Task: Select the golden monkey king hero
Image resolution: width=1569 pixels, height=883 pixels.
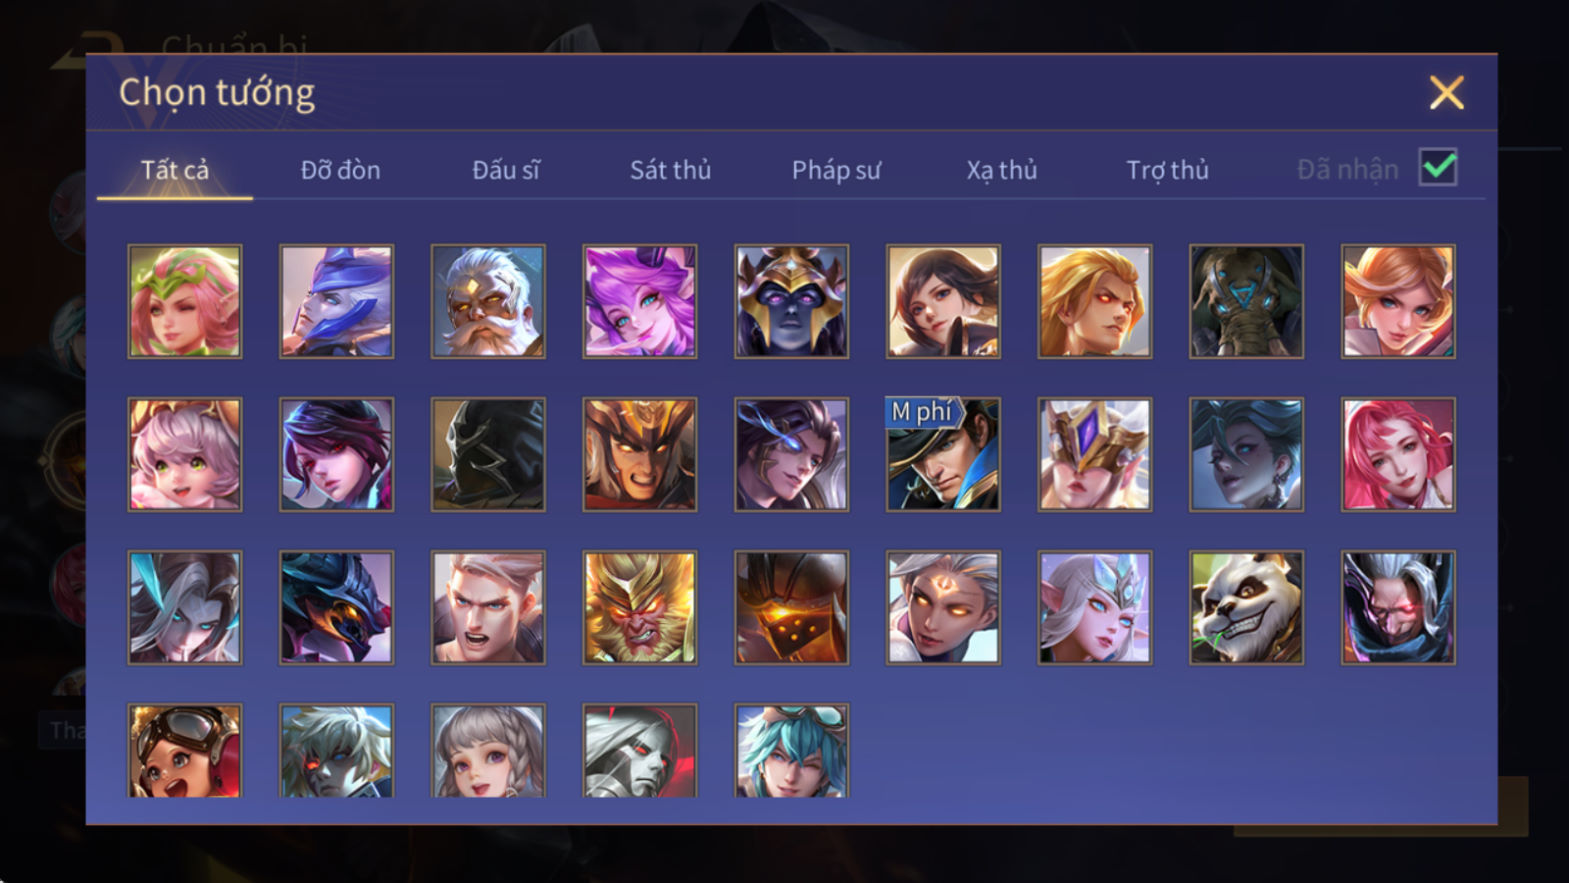Action: (640, 607)
